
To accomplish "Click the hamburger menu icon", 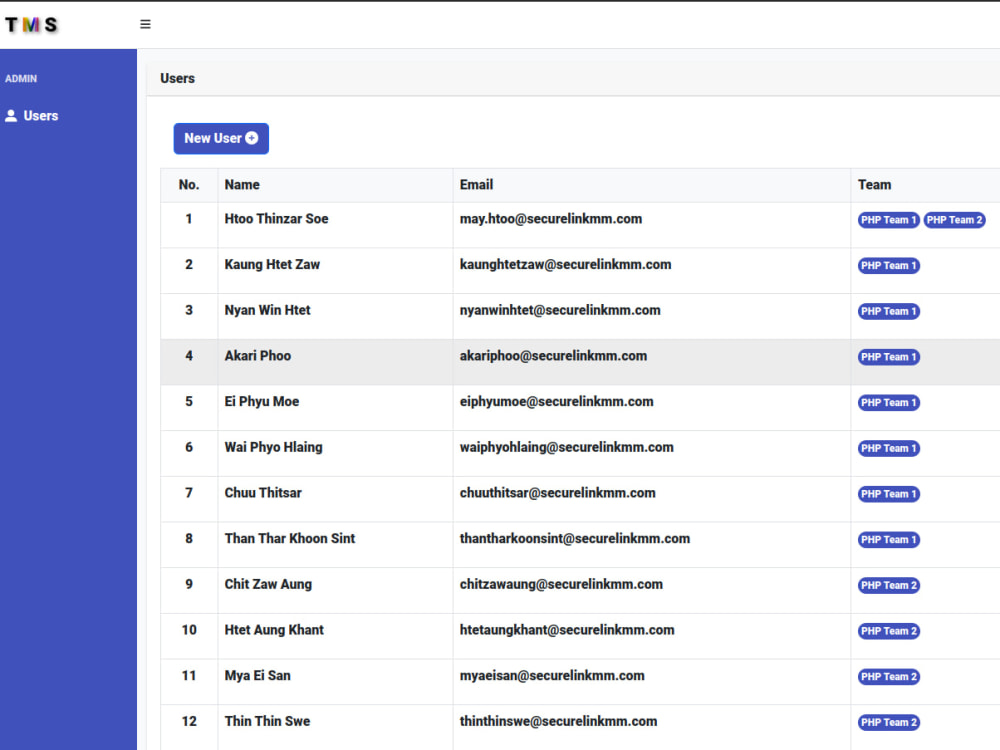I will (145, 23).
